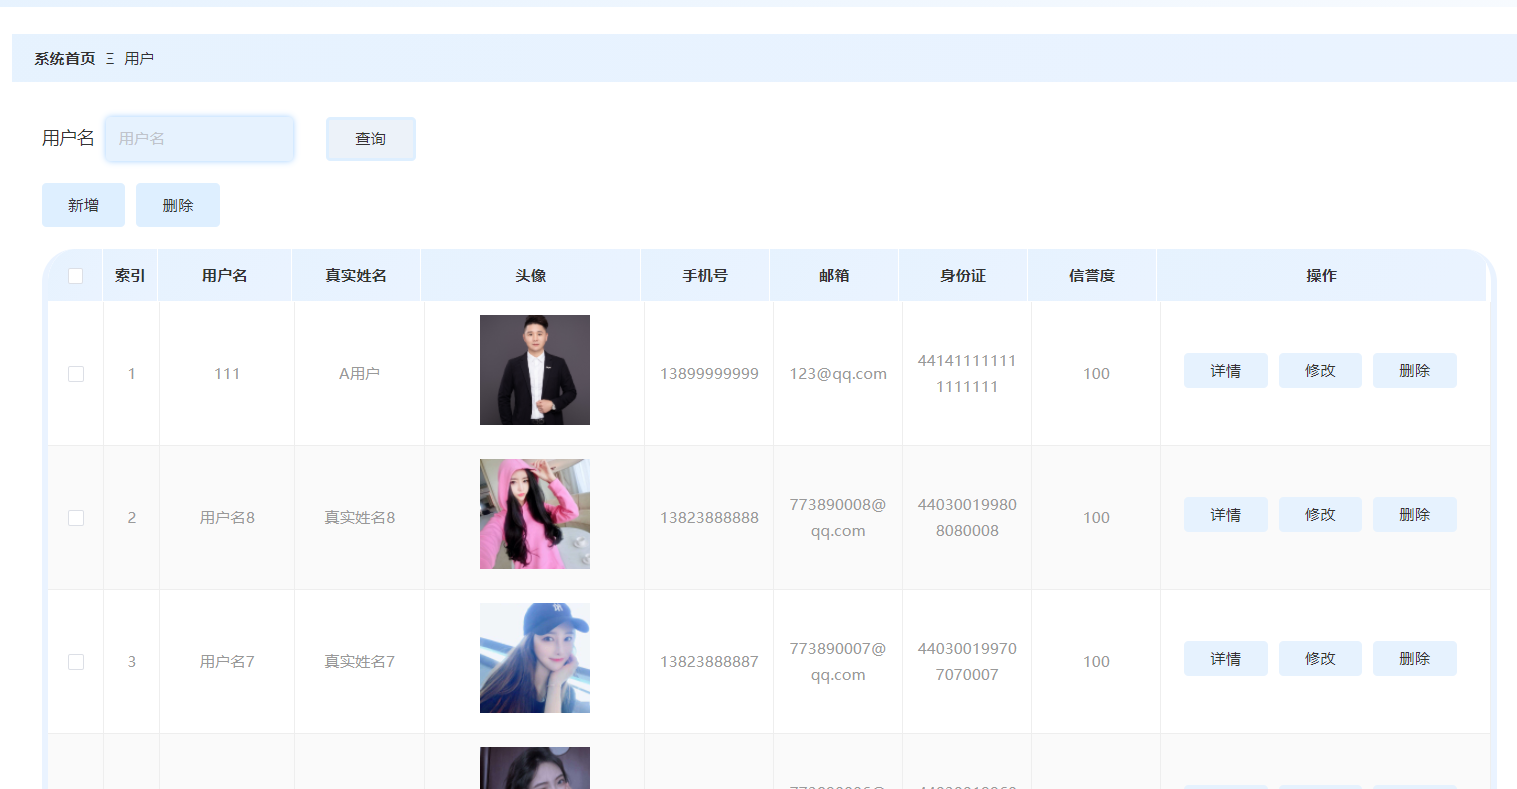The image size is (1517, 789).
Task: Click phone number 13823888888
Action: 709,518
